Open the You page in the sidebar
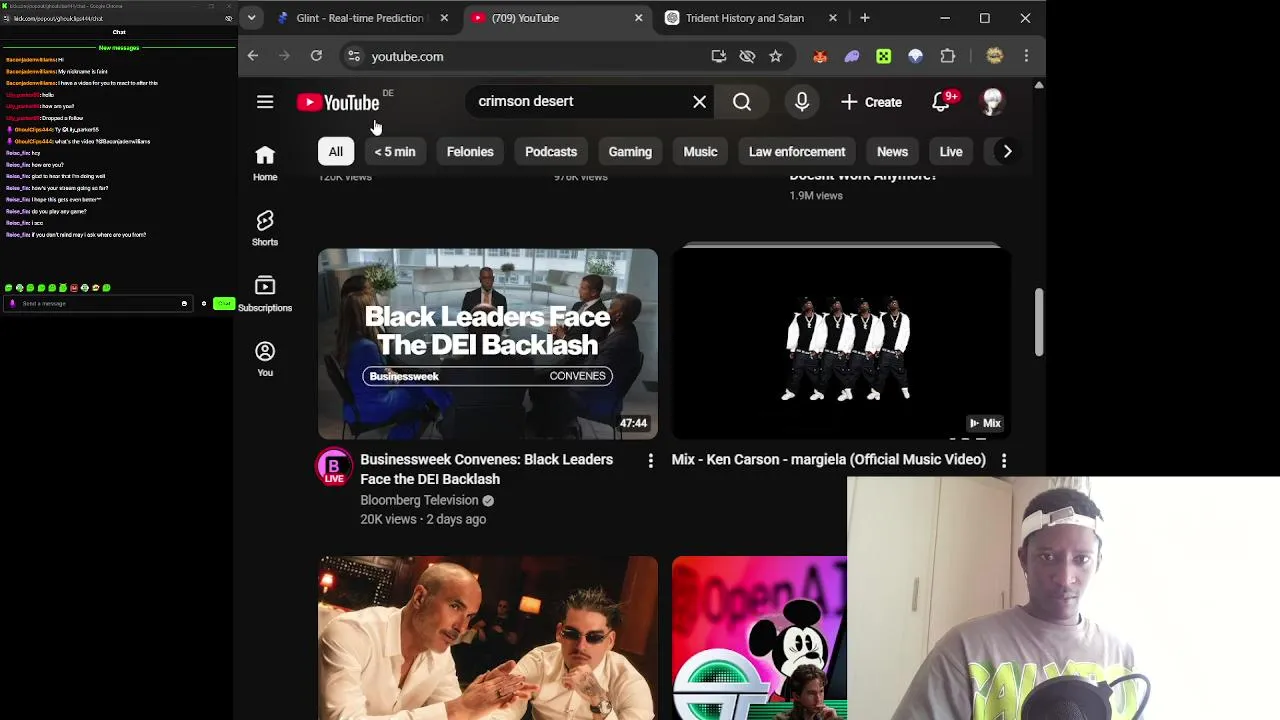Screen dimensions: 1280x720 (x=265, y=359)
